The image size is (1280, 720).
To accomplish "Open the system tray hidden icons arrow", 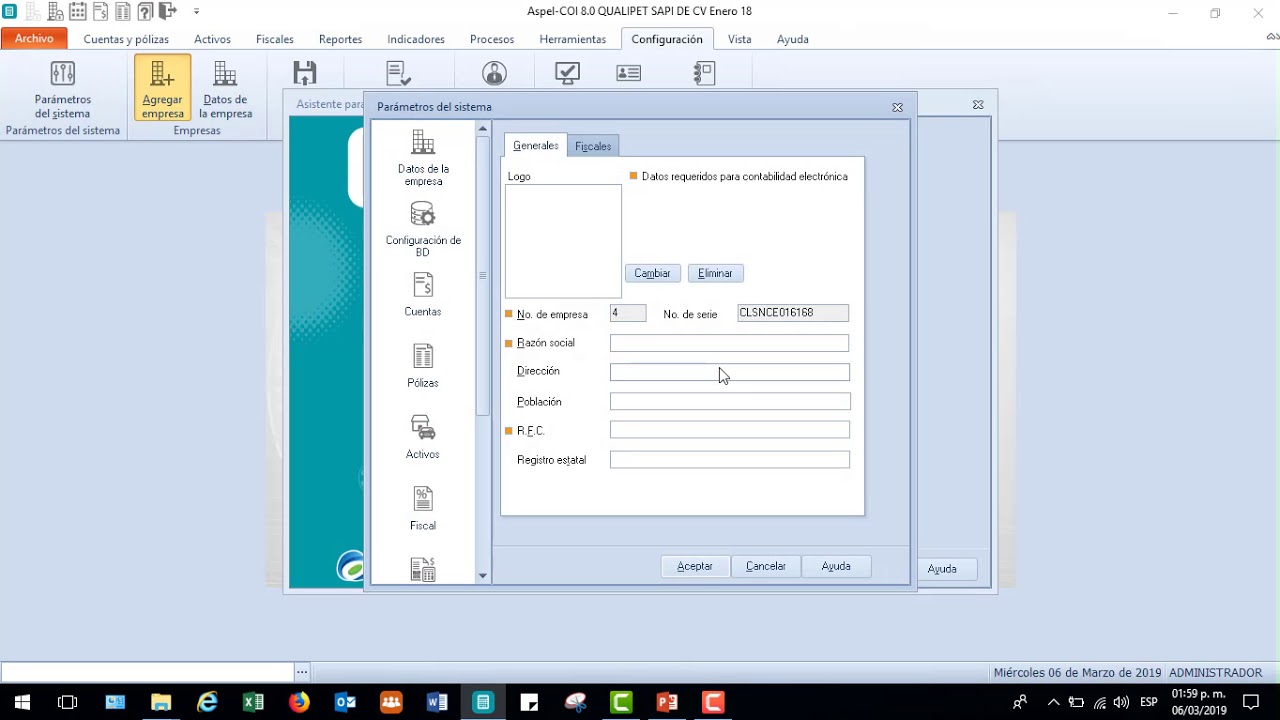I will (1053, 702).
